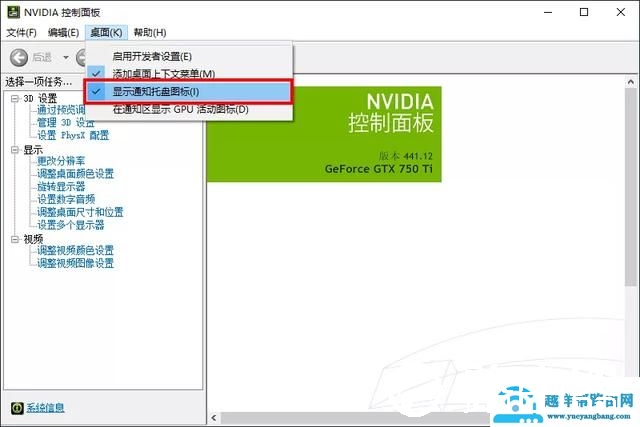This screenshot has width=640, height=427.
Task: Select 3D 设置 tree category label
Action: point(40,98)
